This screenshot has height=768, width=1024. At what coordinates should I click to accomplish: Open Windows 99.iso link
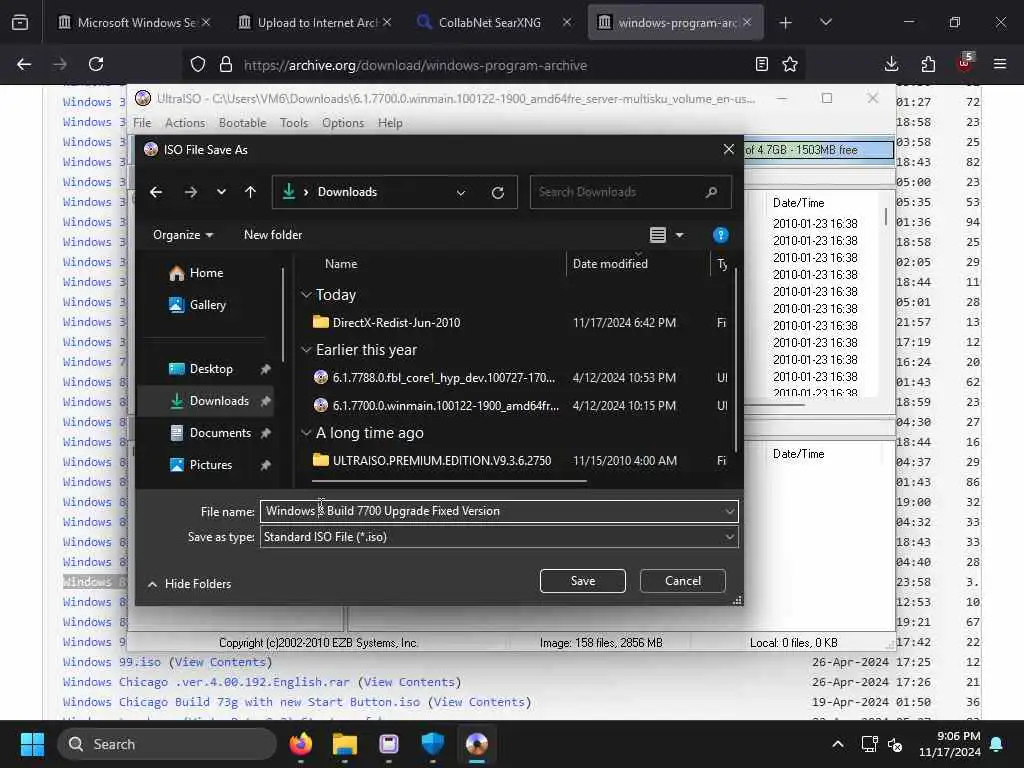coord(112,662)
